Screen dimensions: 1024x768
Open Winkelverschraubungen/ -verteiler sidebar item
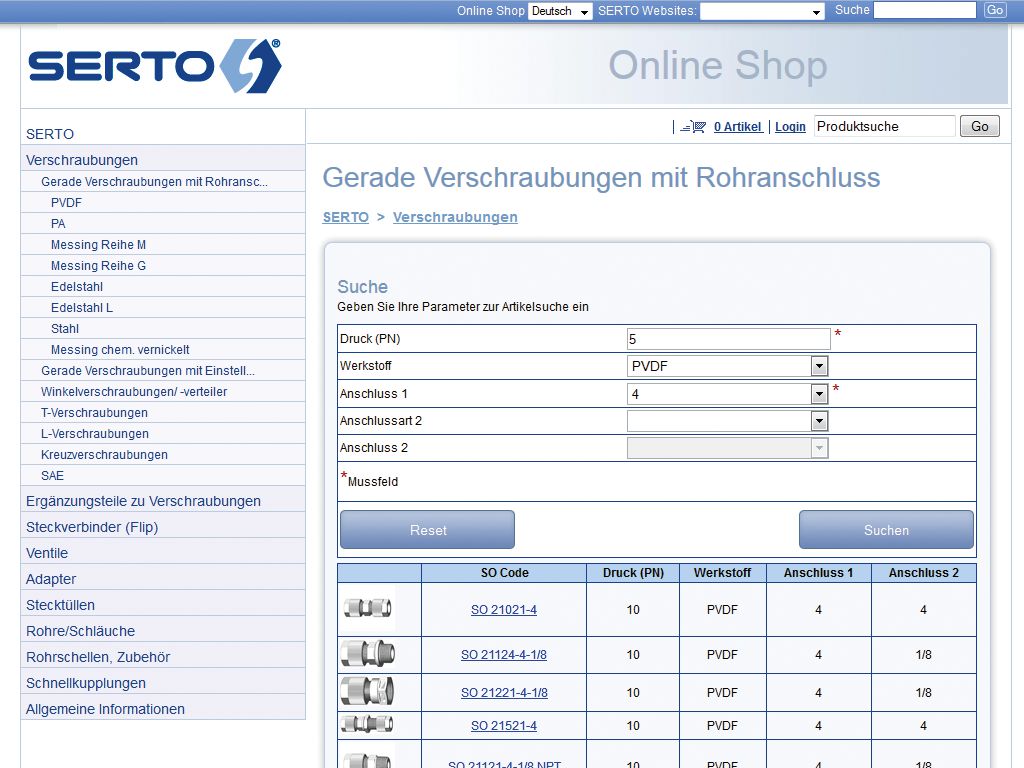(163, 391)
